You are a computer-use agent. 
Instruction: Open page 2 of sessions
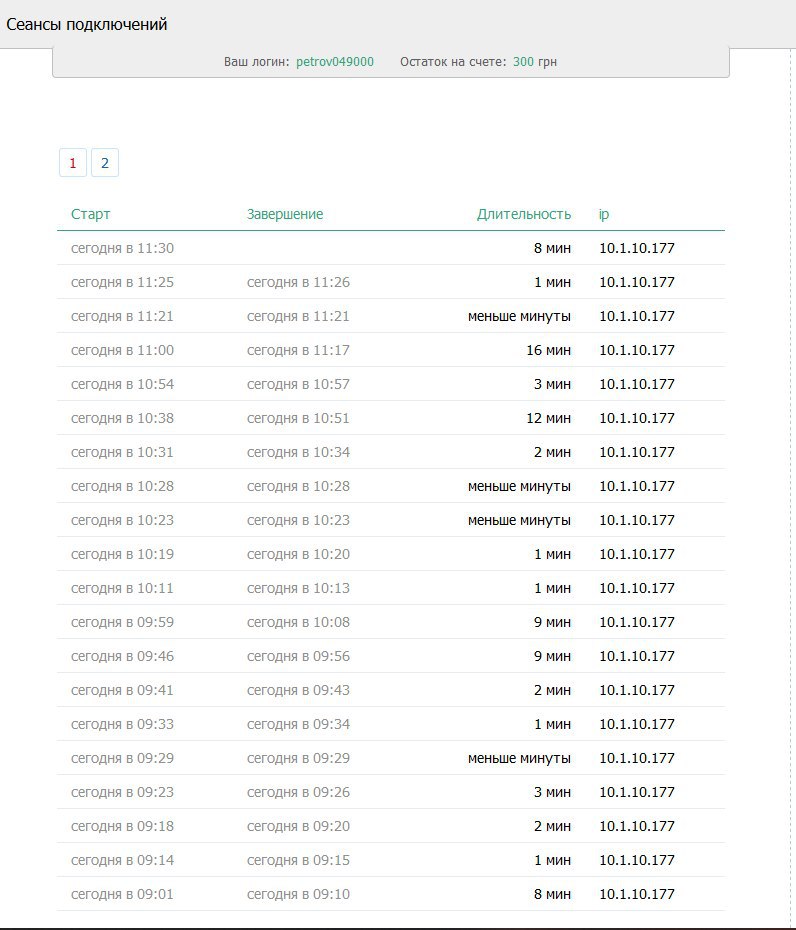click(x=105, y=163)
